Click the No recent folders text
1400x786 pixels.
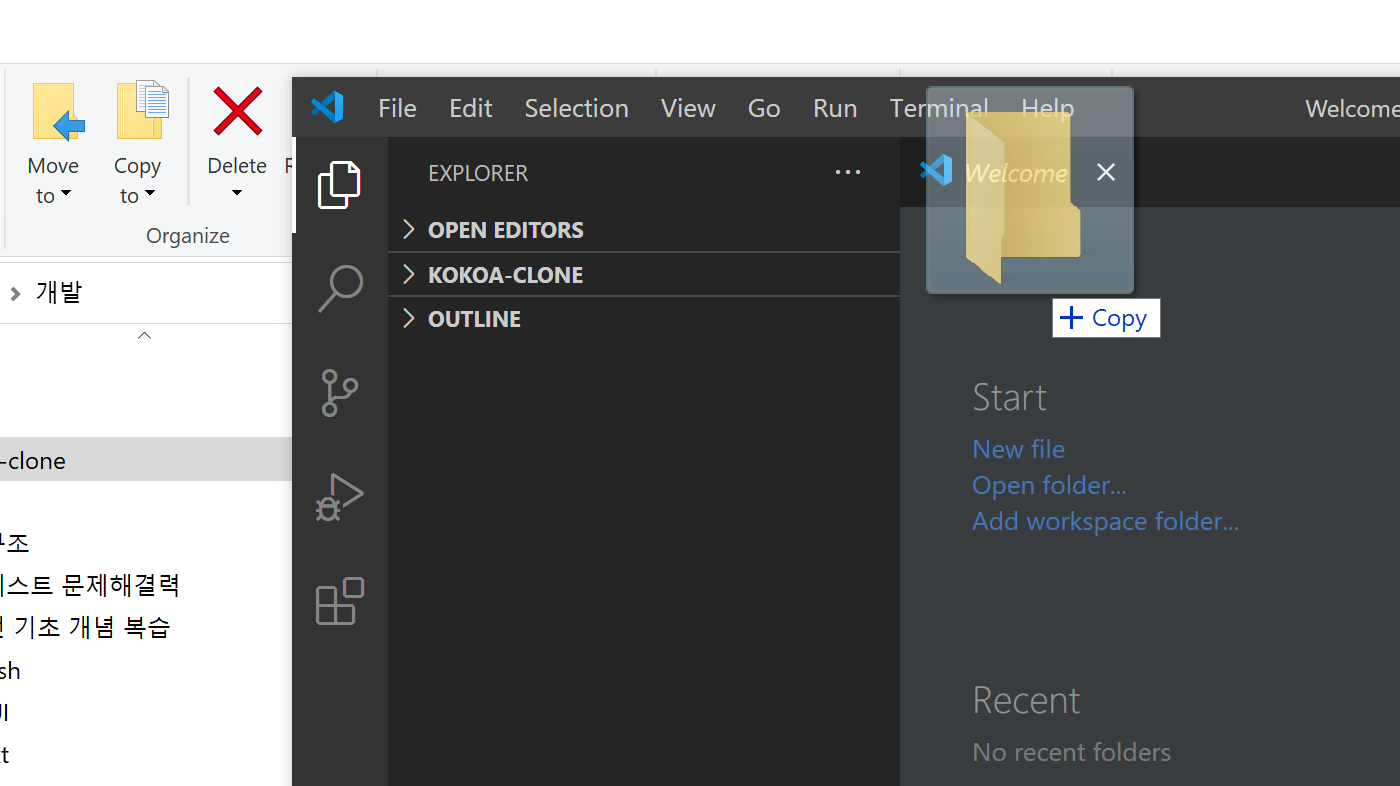pyautogui.click(x=1071, y=752)
